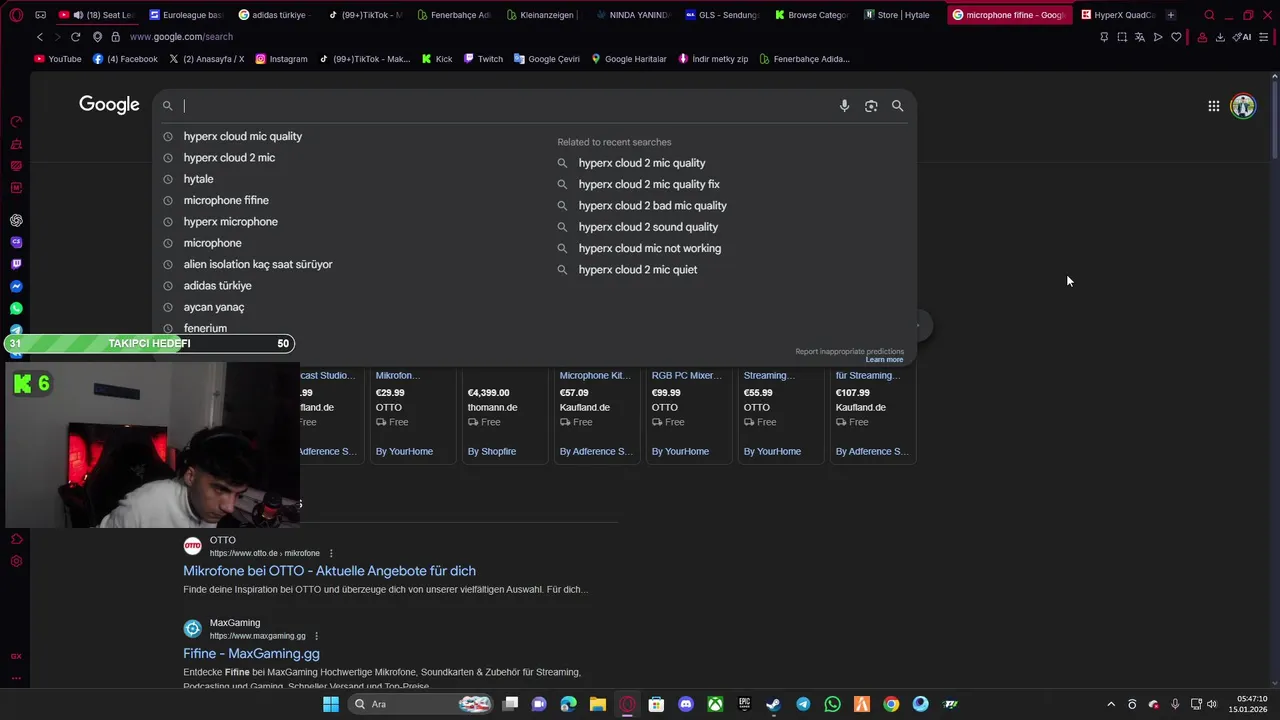Open the Windows Start menu

tap(331, 704)
